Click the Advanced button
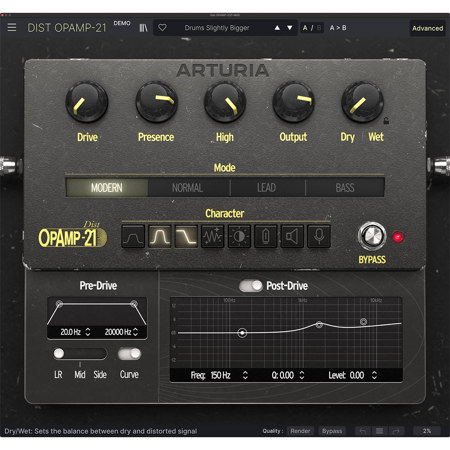 pyautogui.click(x=428, y=28)
